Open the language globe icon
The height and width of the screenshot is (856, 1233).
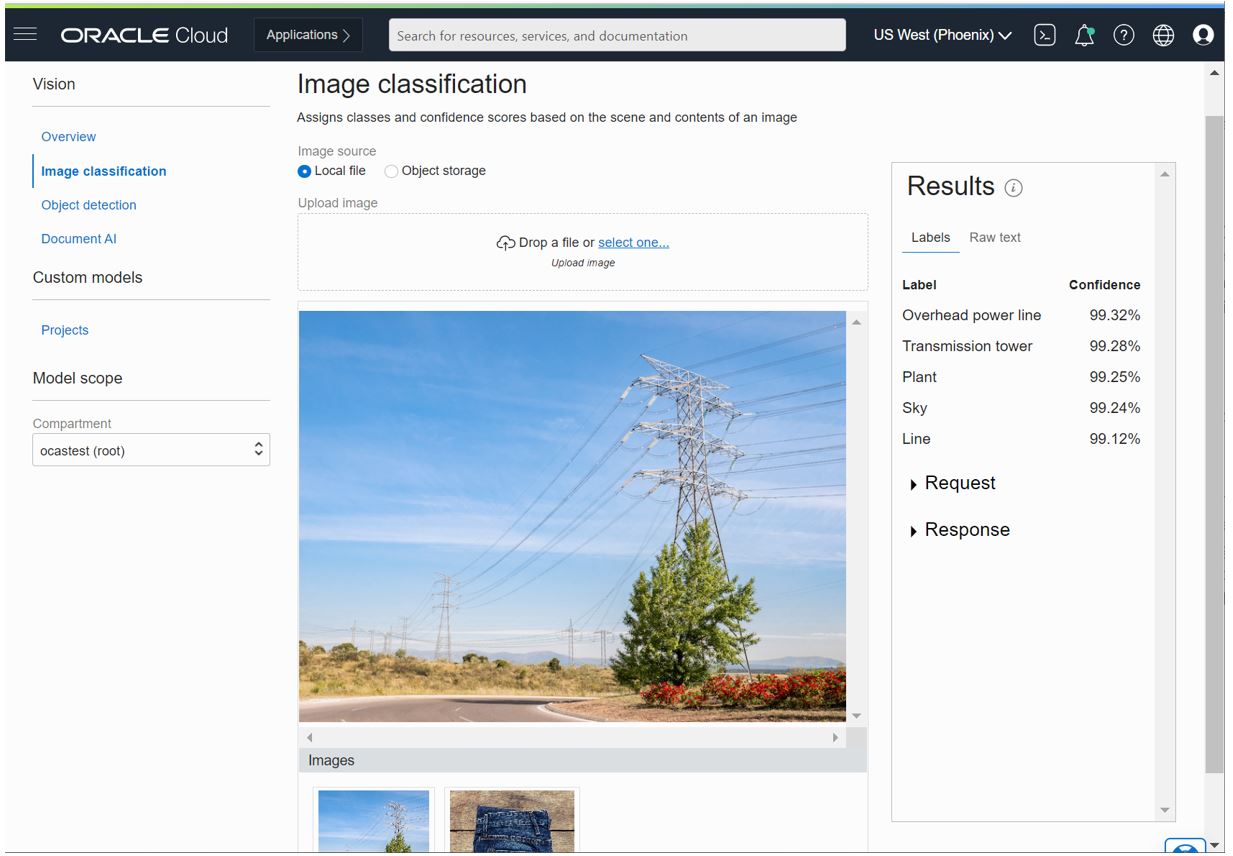(1163, 35)
